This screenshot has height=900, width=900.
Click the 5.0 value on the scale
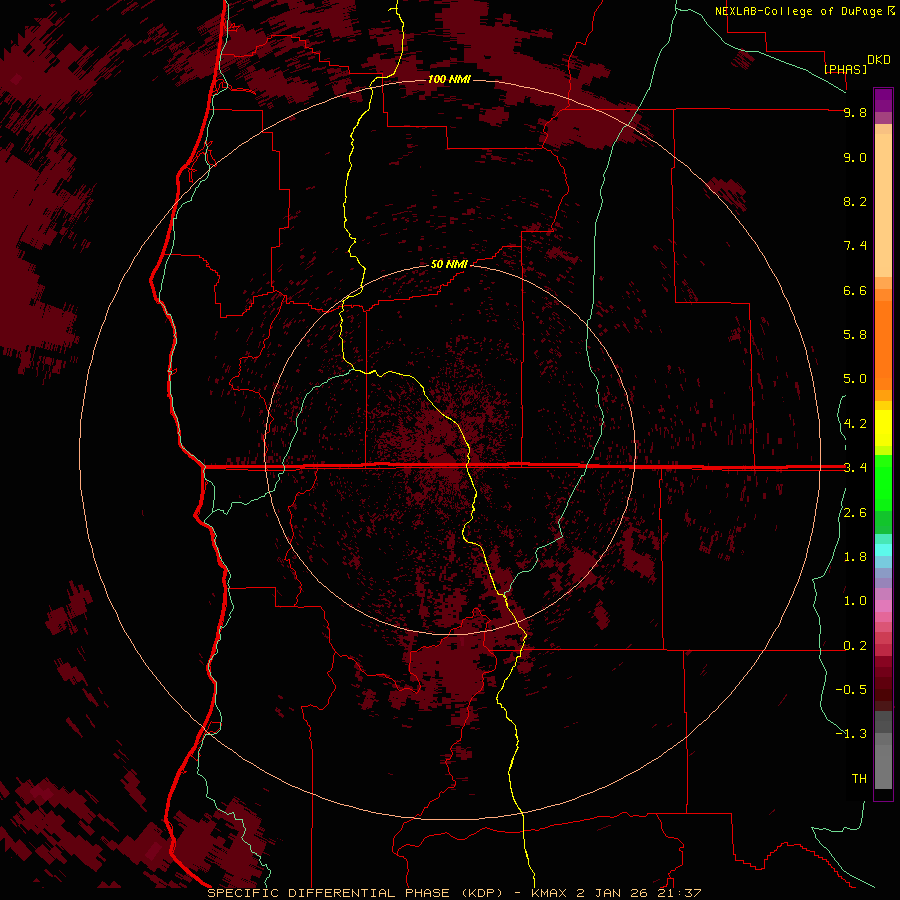[855, 379]
